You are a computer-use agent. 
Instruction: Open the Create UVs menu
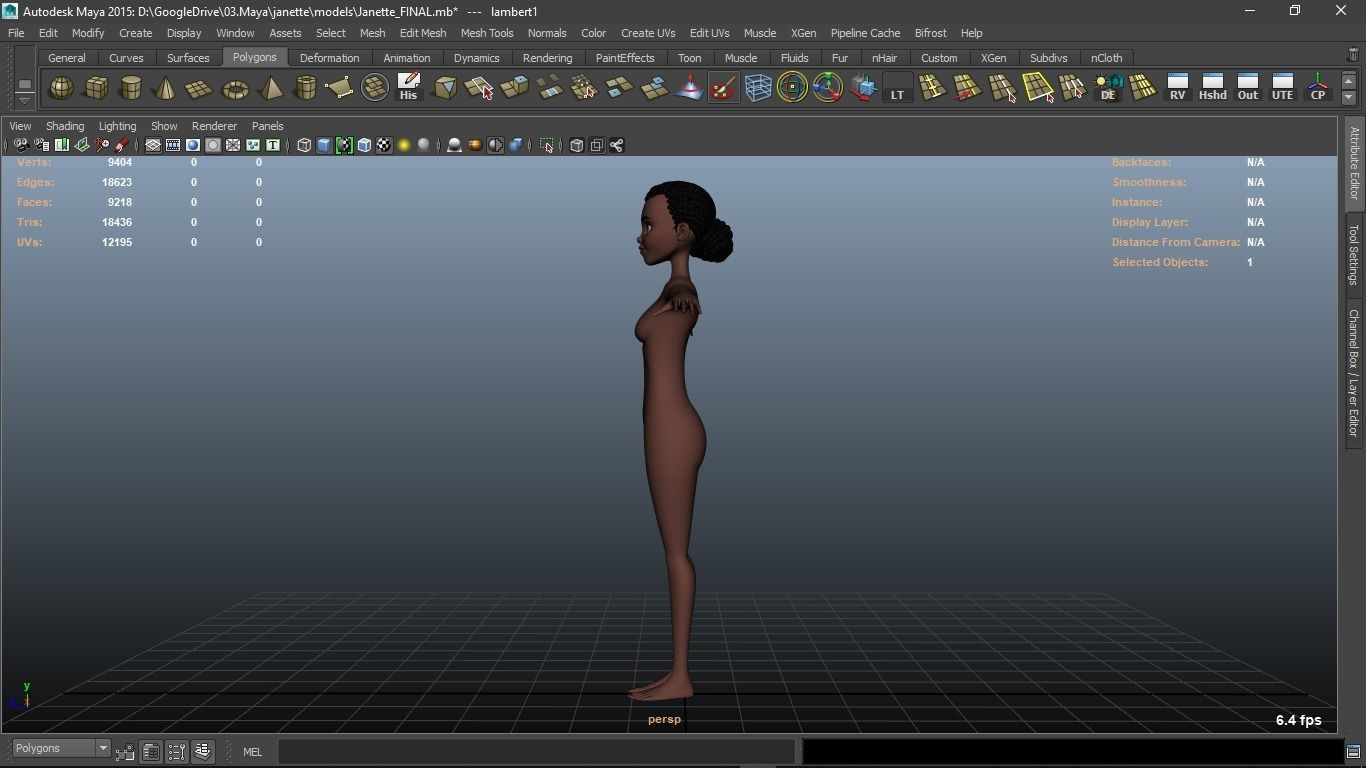point(648,33)
